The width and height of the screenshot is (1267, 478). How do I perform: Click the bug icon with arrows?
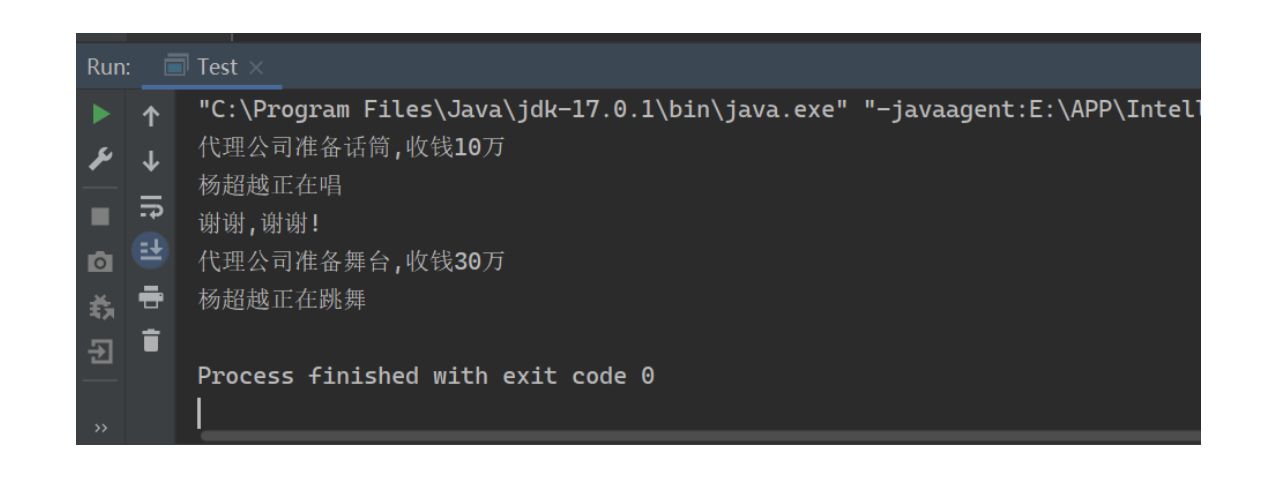point(100,305)
